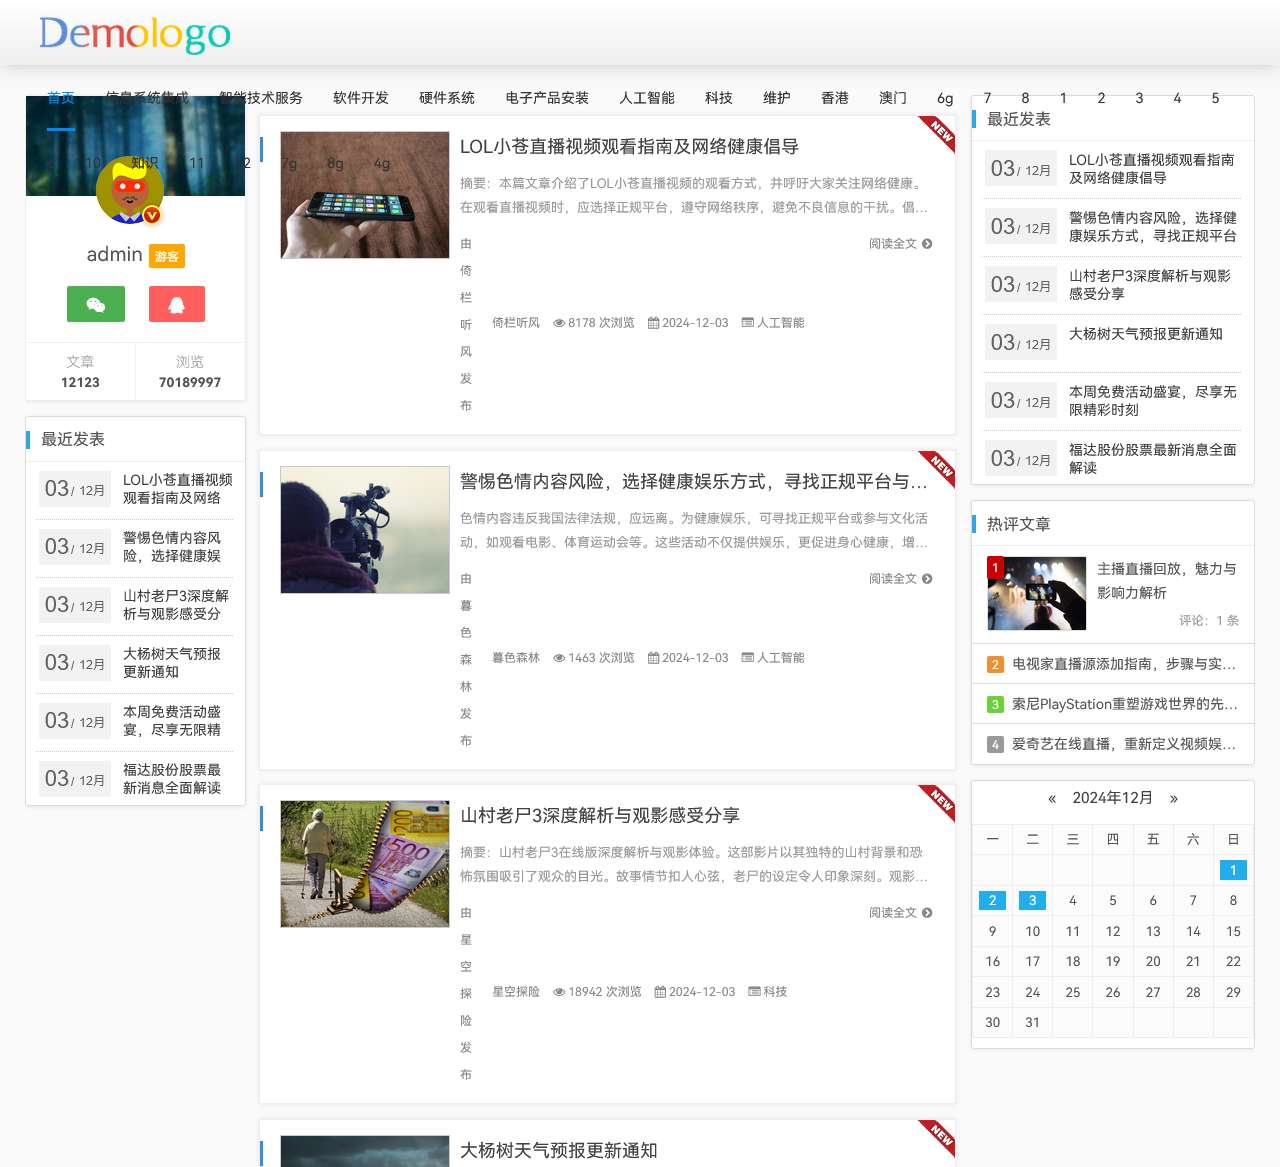Viewport: 1280px width, 1167px height.
Task: Click the » next month arrow on calendar
Action: pos(1174,798)
